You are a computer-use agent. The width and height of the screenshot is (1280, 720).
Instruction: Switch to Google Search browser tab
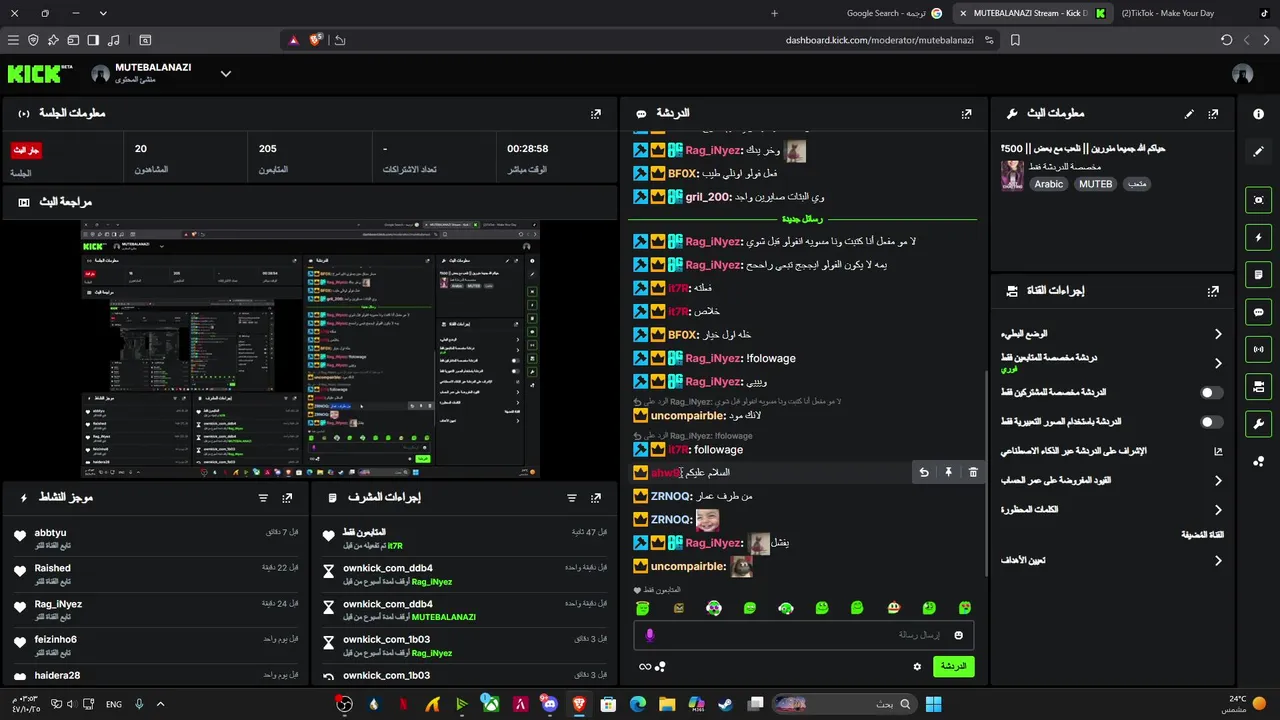894,14
